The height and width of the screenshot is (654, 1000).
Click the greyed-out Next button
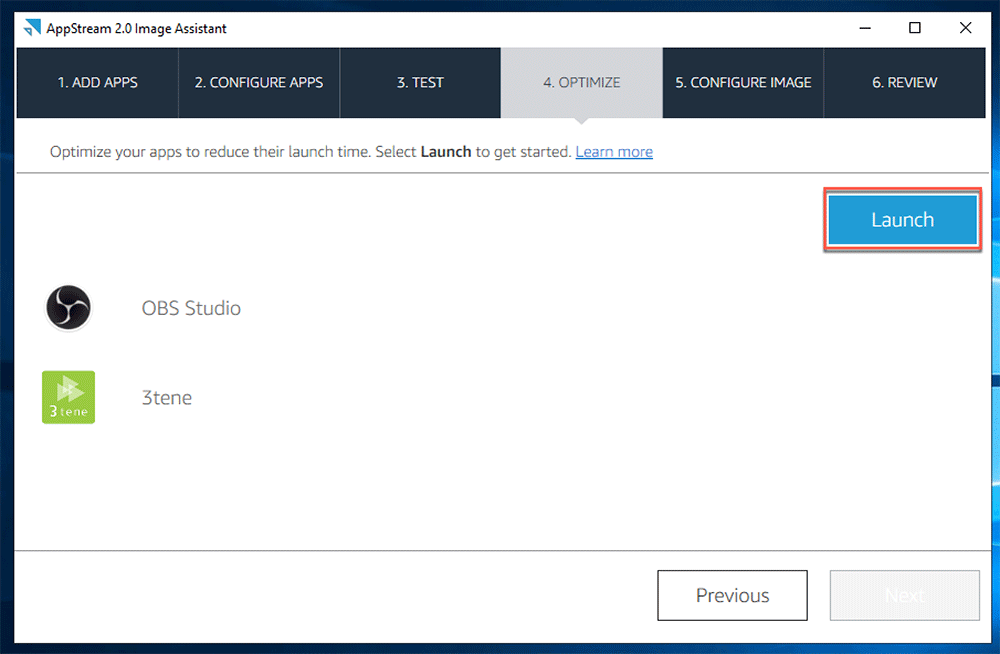(x=904, y=595)
